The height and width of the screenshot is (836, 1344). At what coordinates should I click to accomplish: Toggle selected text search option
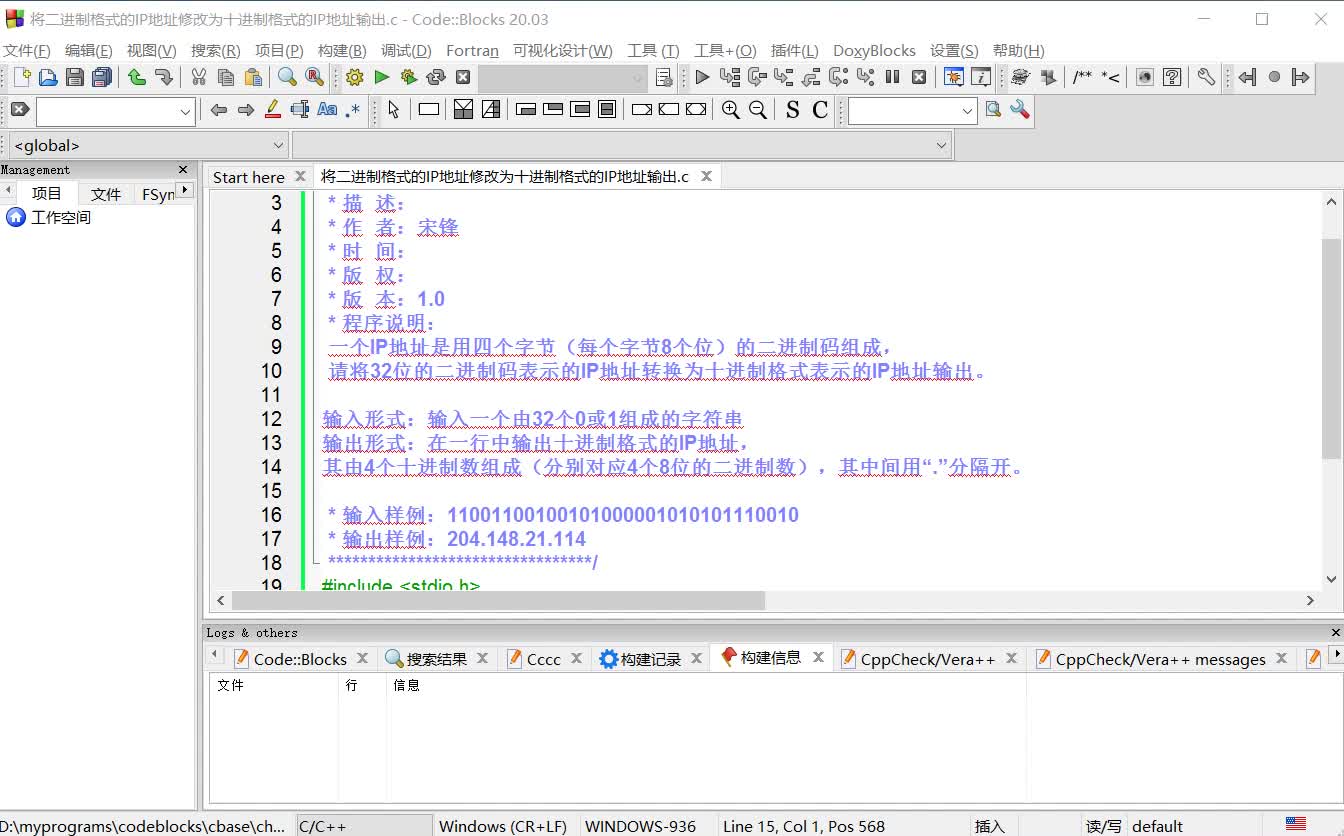299,110
